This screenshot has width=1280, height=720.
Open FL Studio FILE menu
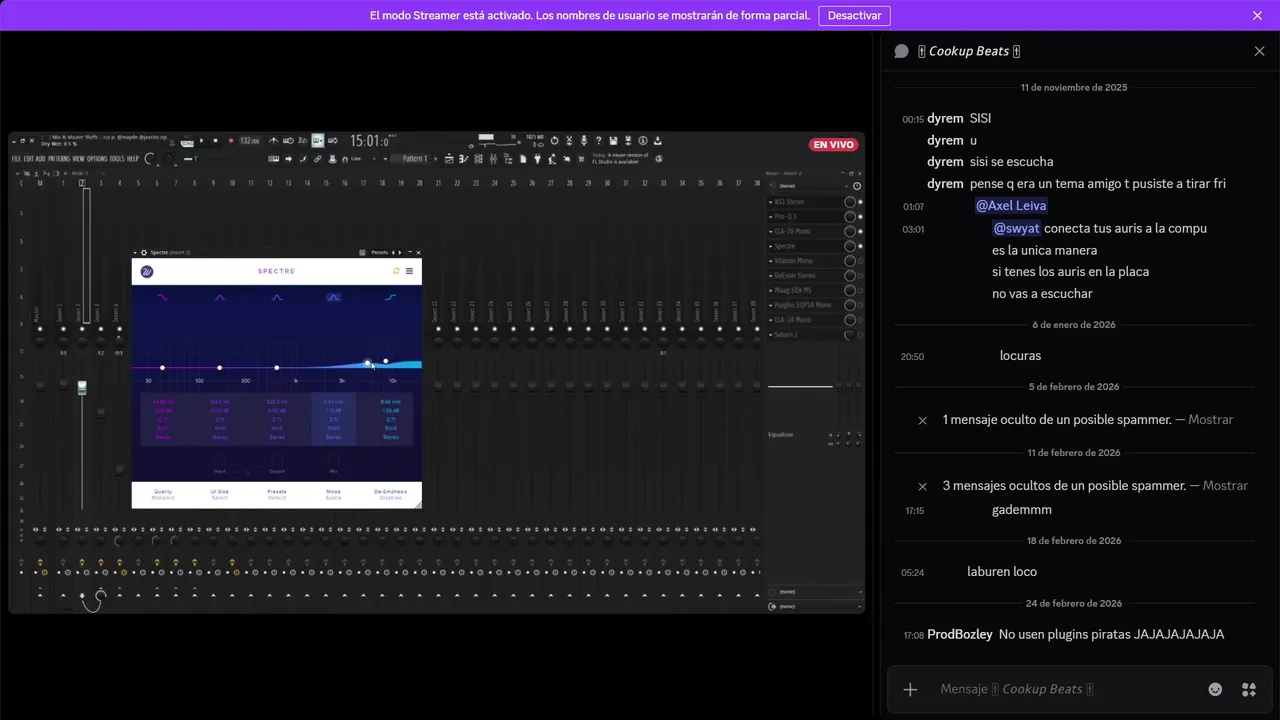(16, 158)
